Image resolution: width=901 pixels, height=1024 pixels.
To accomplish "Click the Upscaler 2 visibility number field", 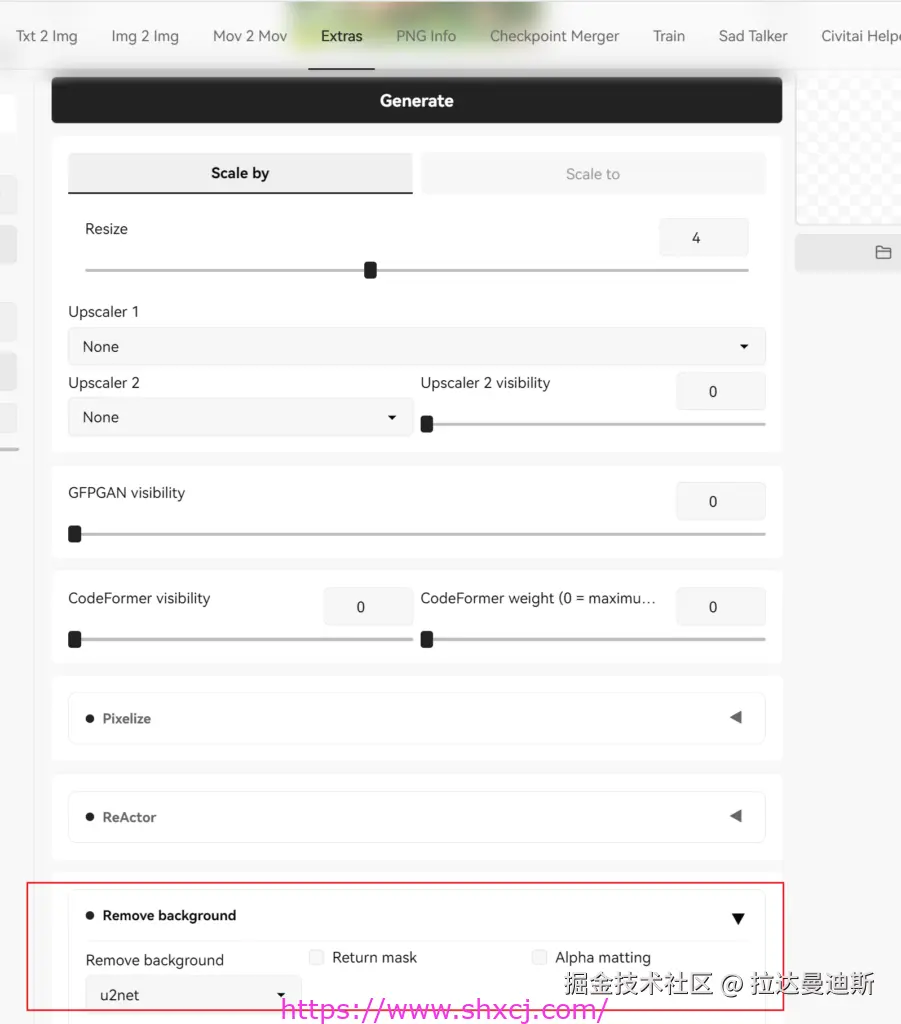I will pos(720,391).
